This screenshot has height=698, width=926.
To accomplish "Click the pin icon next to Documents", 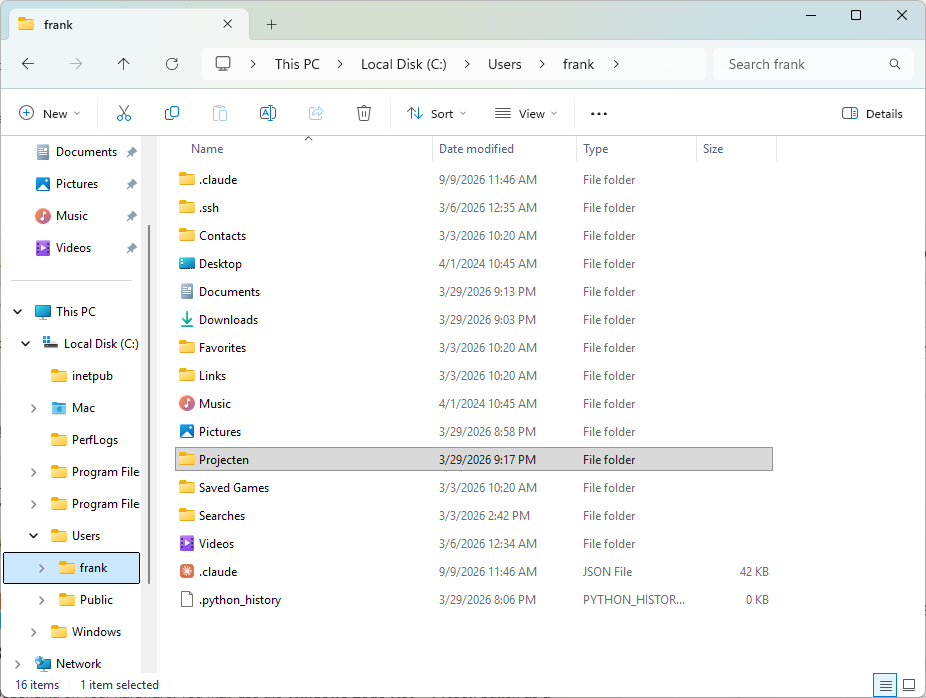I will point(131,152).
